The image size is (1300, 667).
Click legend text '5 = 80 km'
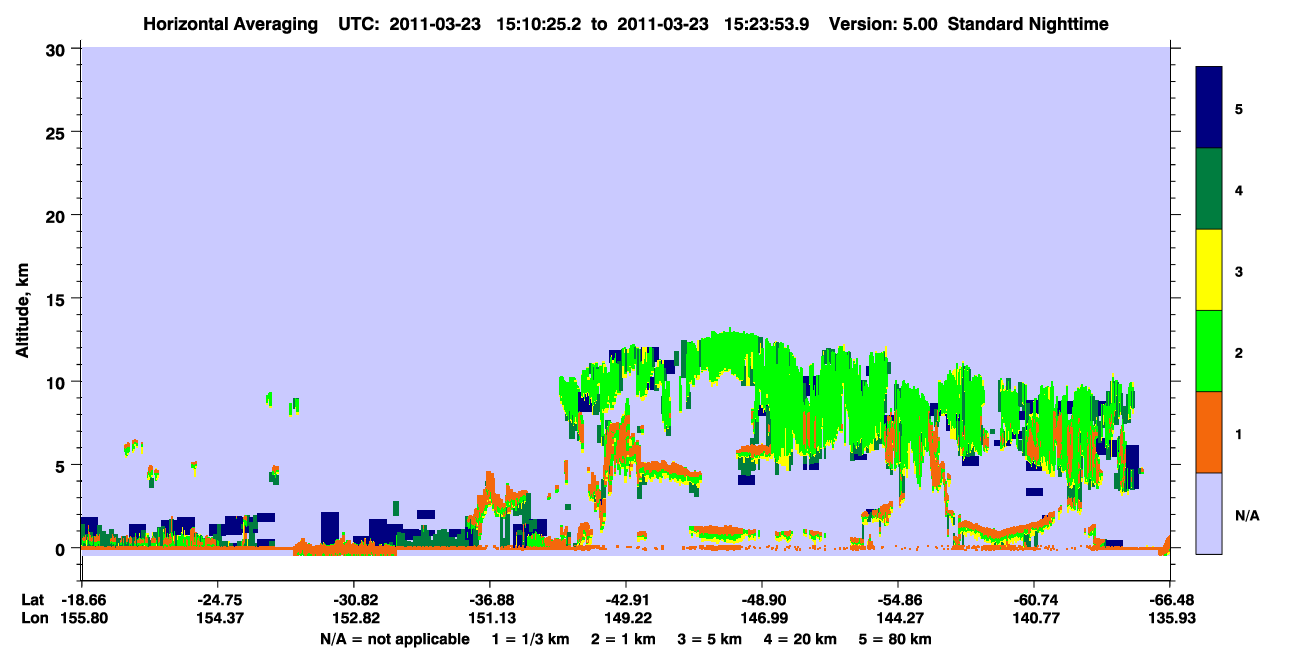(896, 639)
